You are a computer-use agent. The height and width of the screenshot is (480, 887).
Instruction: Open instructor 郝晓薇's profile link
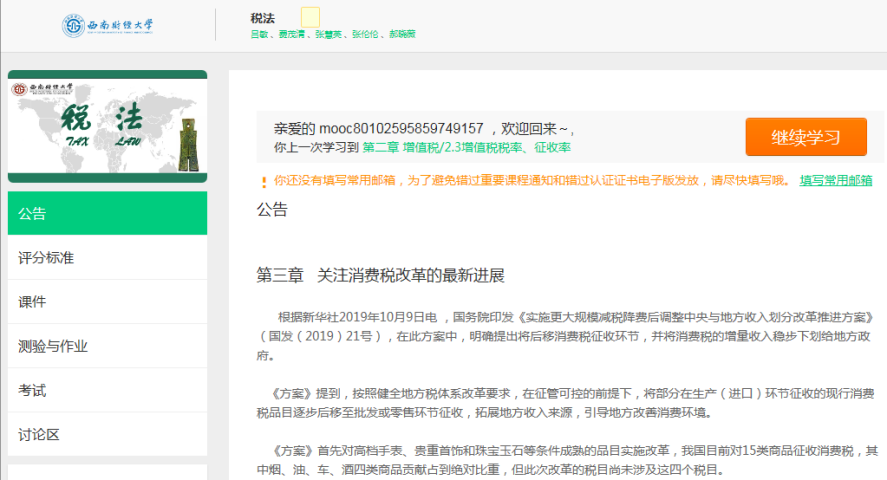402,34
